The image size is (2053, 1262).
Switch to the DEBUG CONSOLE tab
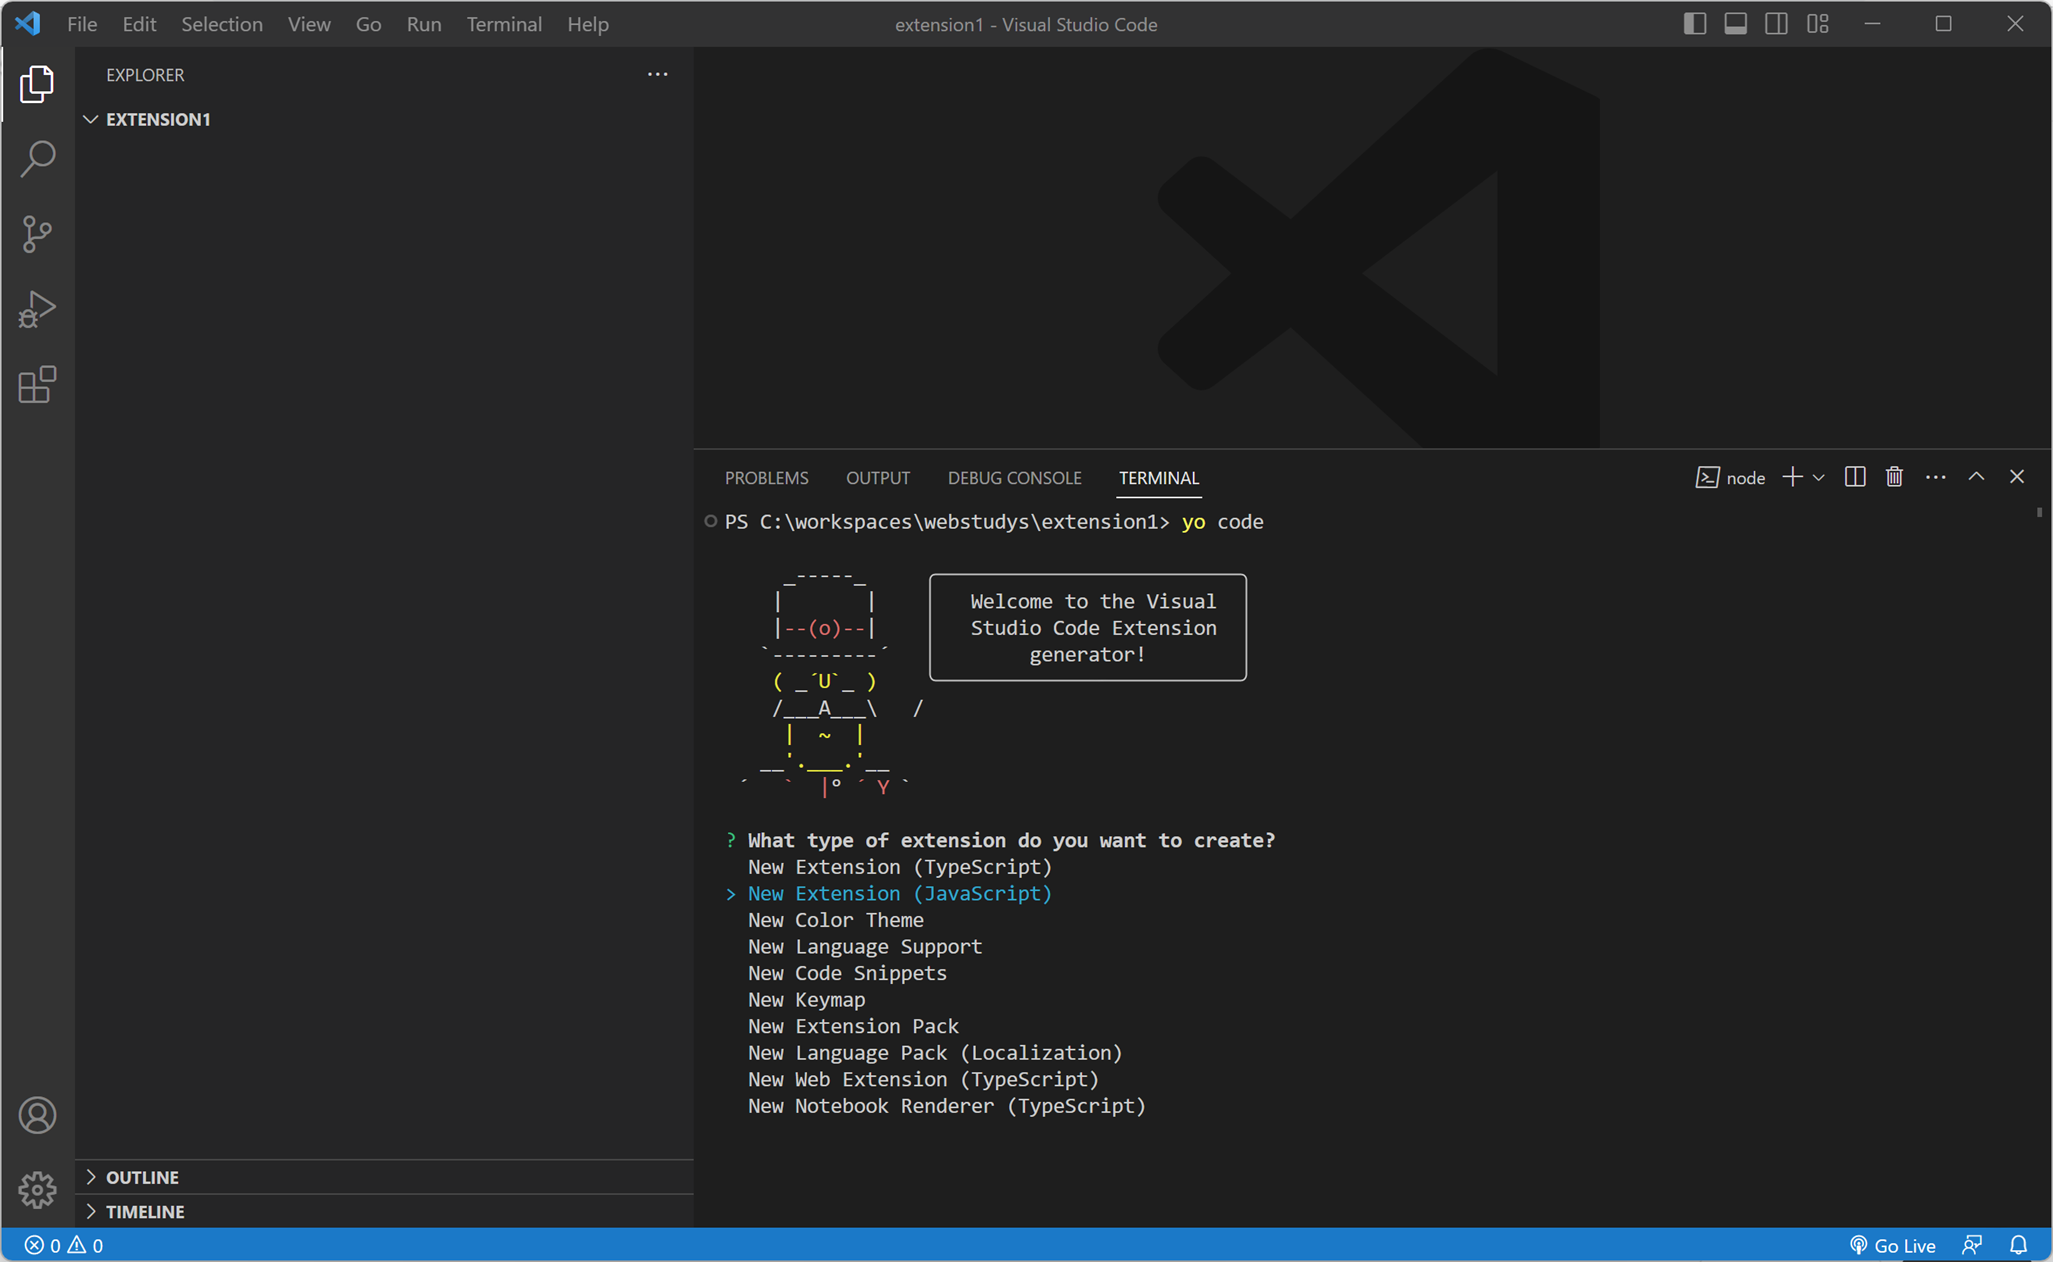click(1014, 478)
